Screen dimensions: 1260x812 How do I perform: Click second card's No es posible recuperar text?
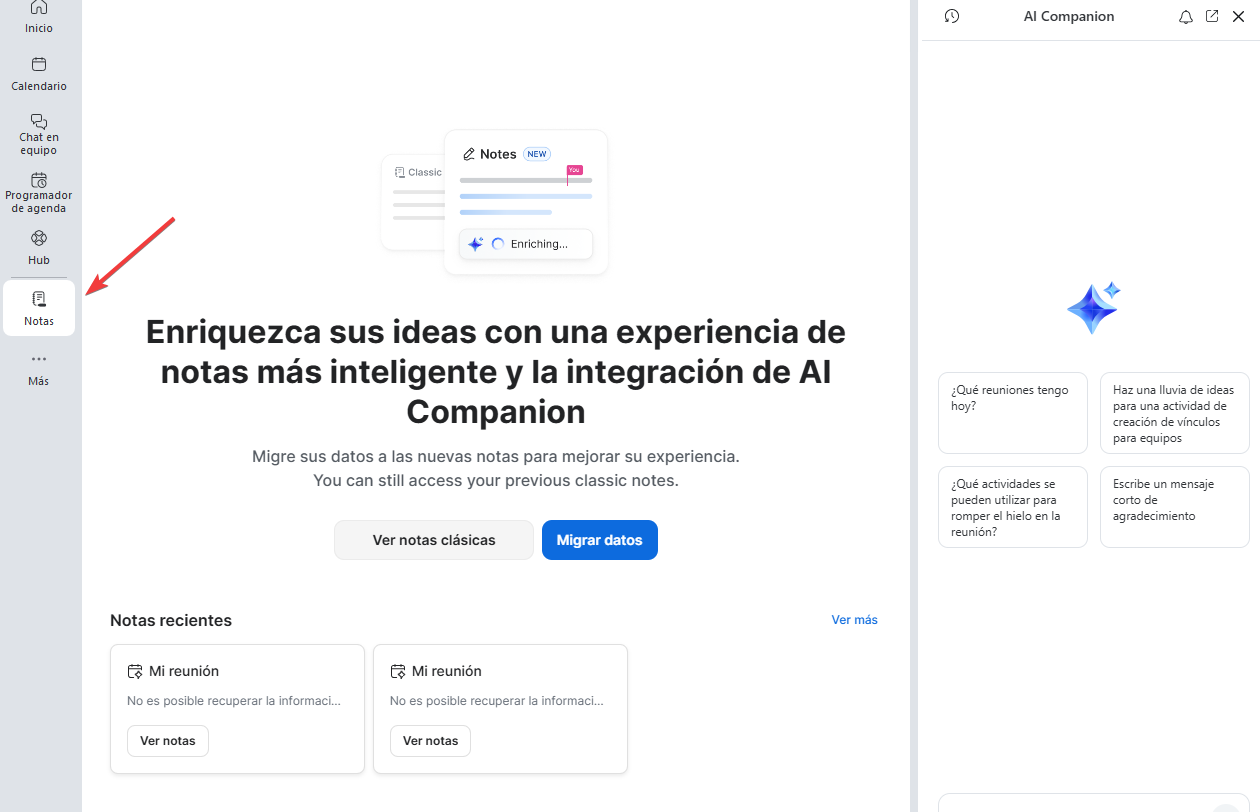click(x=497, y=701)
